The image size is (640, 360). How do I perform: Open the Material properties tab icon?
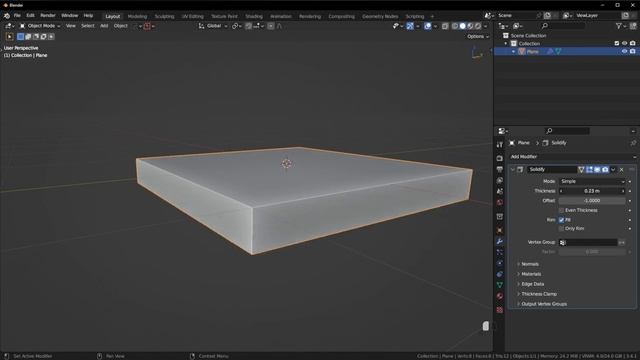pos(500,296)
